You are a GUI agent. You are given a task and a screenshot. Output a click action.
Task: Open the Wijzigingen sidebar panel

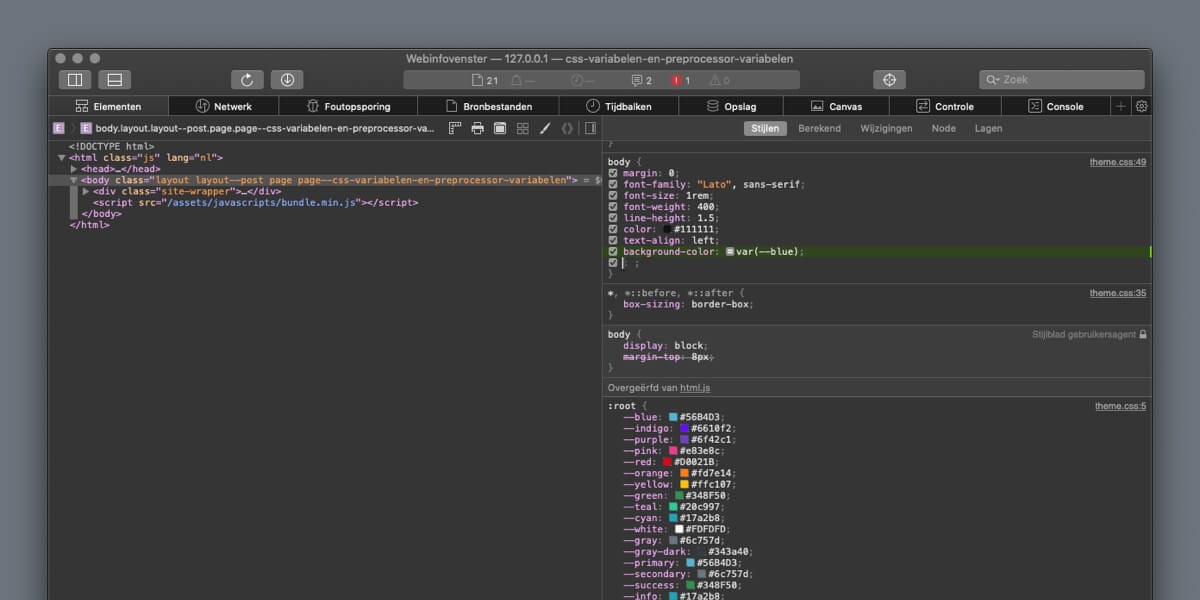[886, 128]
